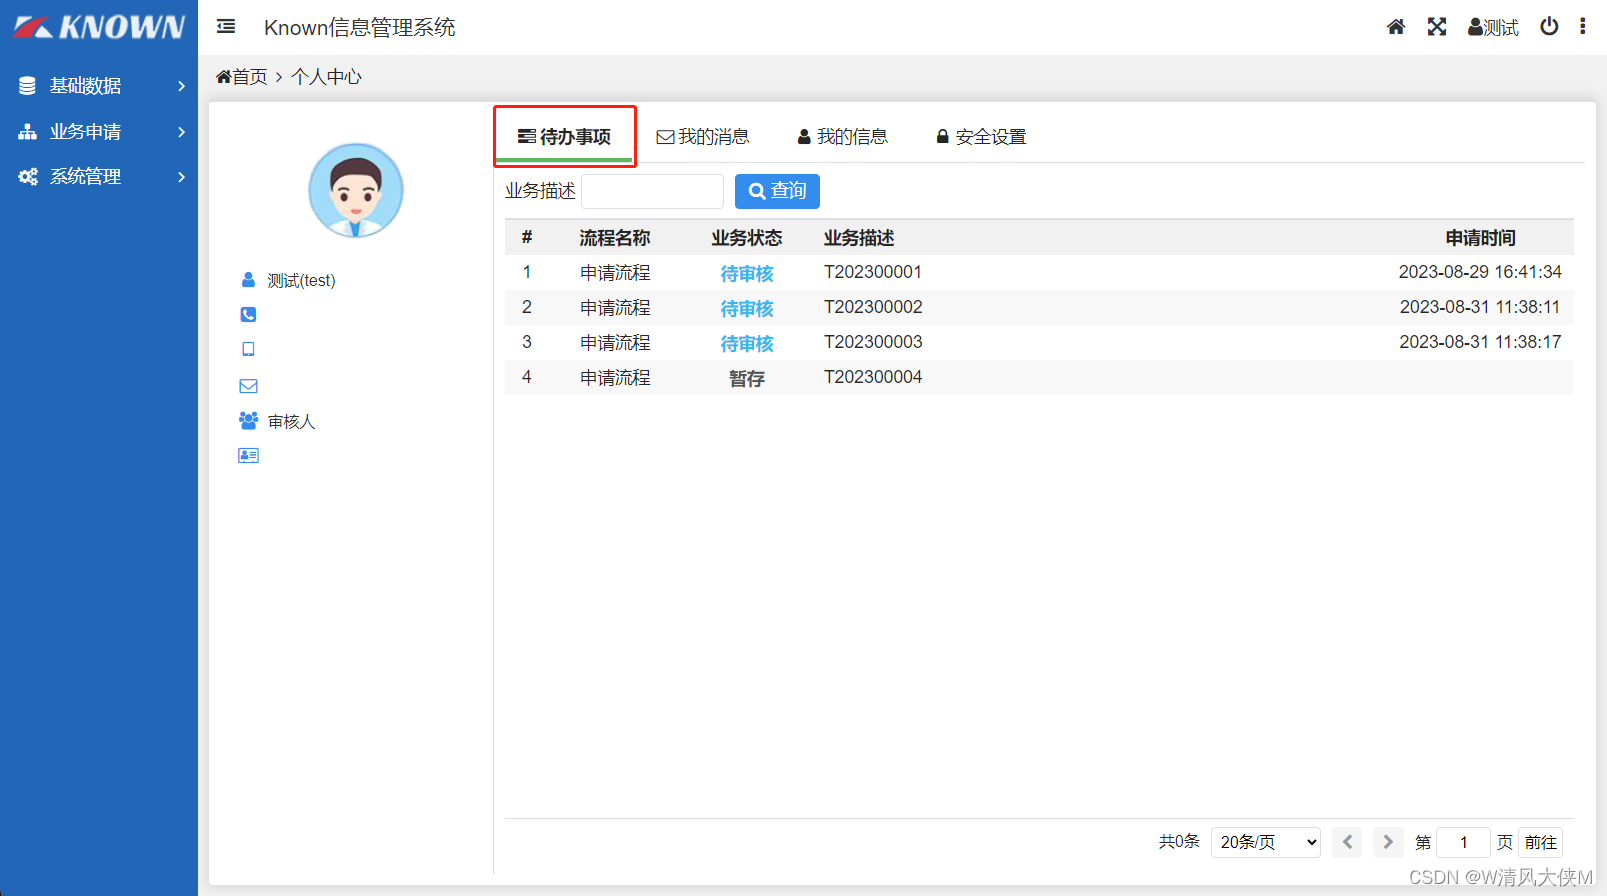The height and width of the screenshot is (896, 1607).
Task: Click the 基础数据 database icon
Action: 28,86
